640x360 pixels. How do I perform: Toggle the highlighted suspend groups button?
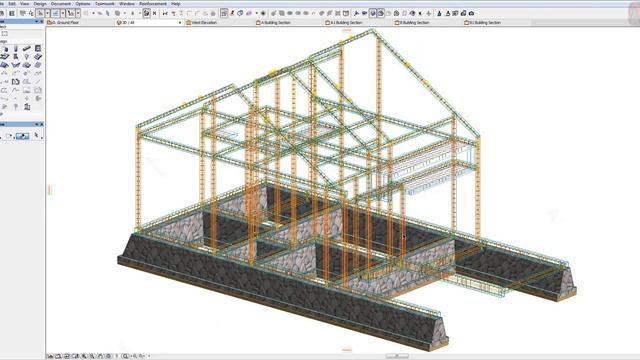coord(146,13)
